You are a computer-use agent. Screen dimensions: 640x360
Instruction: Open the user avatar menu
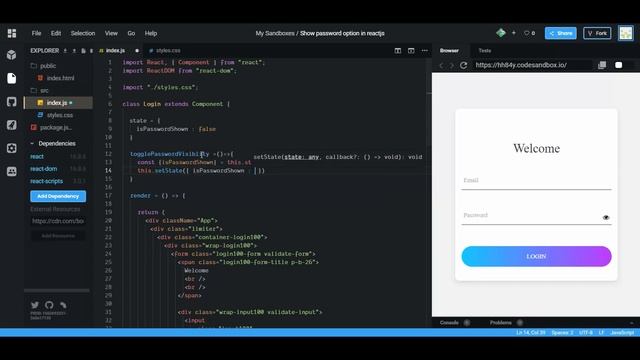(x=625, y=33)
